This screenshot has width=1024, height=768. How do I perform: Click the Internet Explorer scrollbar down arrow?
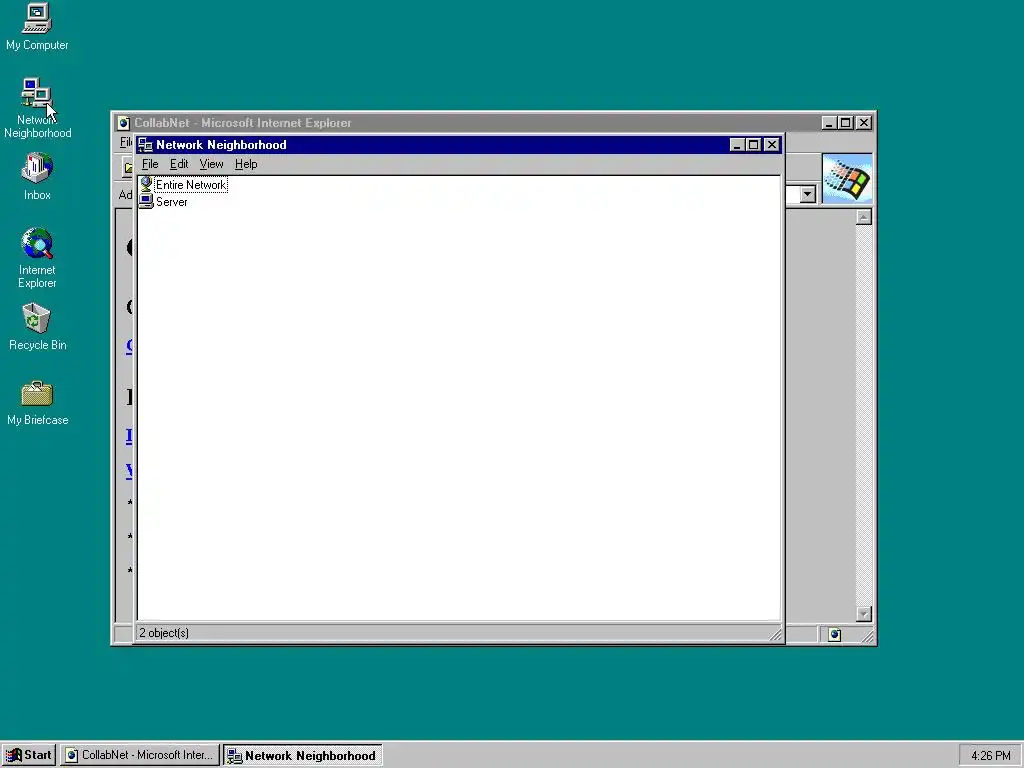click(863, 614)
